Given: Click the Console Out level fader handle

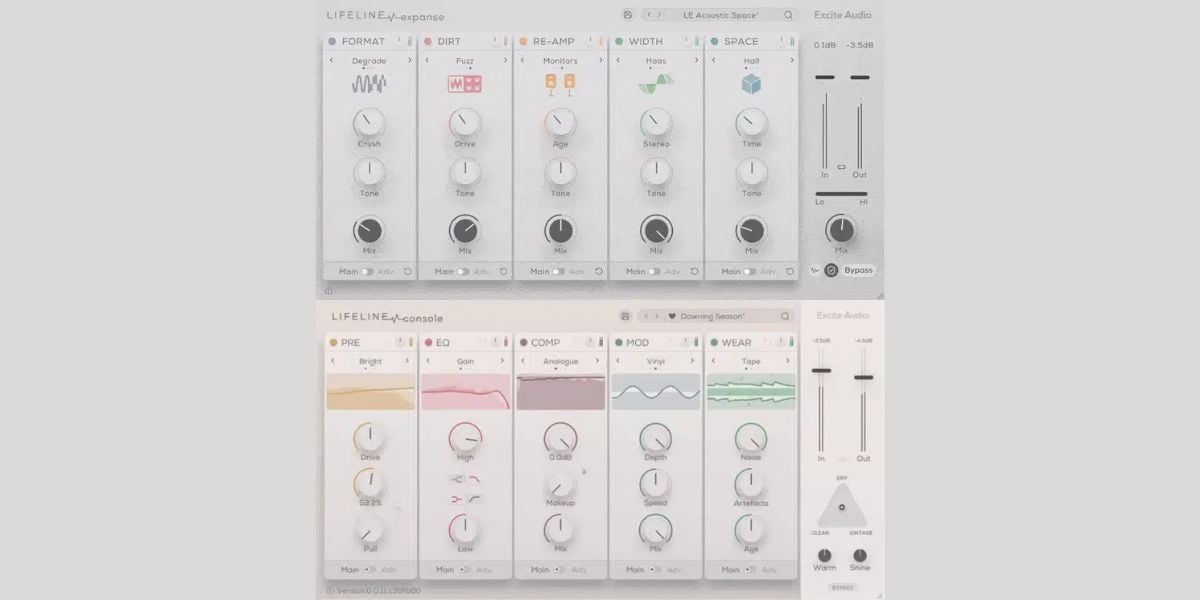Looking at the screenshot, I should tap(863, 377).
